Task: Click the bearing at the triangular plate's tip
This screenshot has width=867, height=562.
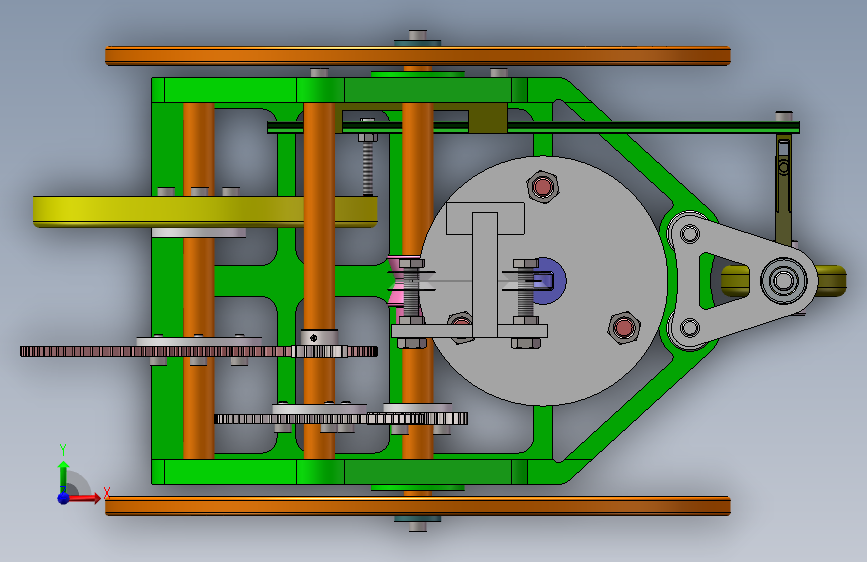Action: pyautogui.click(x=783, y=280)
